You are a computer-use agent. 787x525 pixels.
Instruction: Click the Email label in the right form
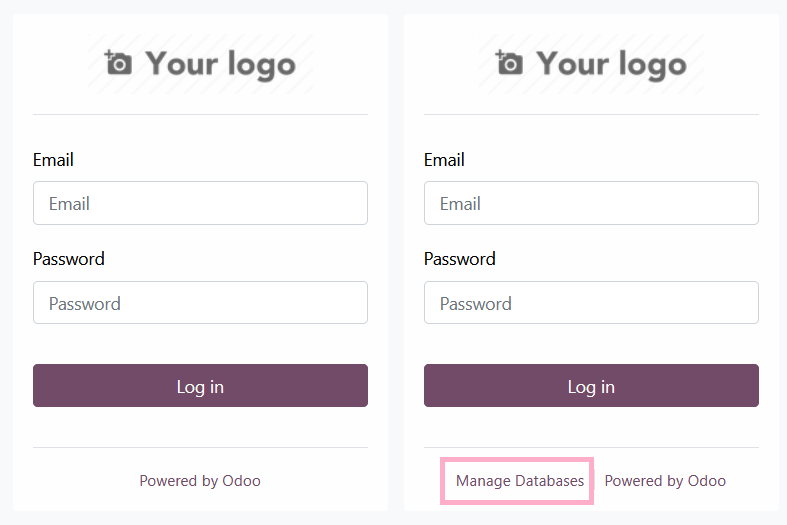tap(444, 160)
